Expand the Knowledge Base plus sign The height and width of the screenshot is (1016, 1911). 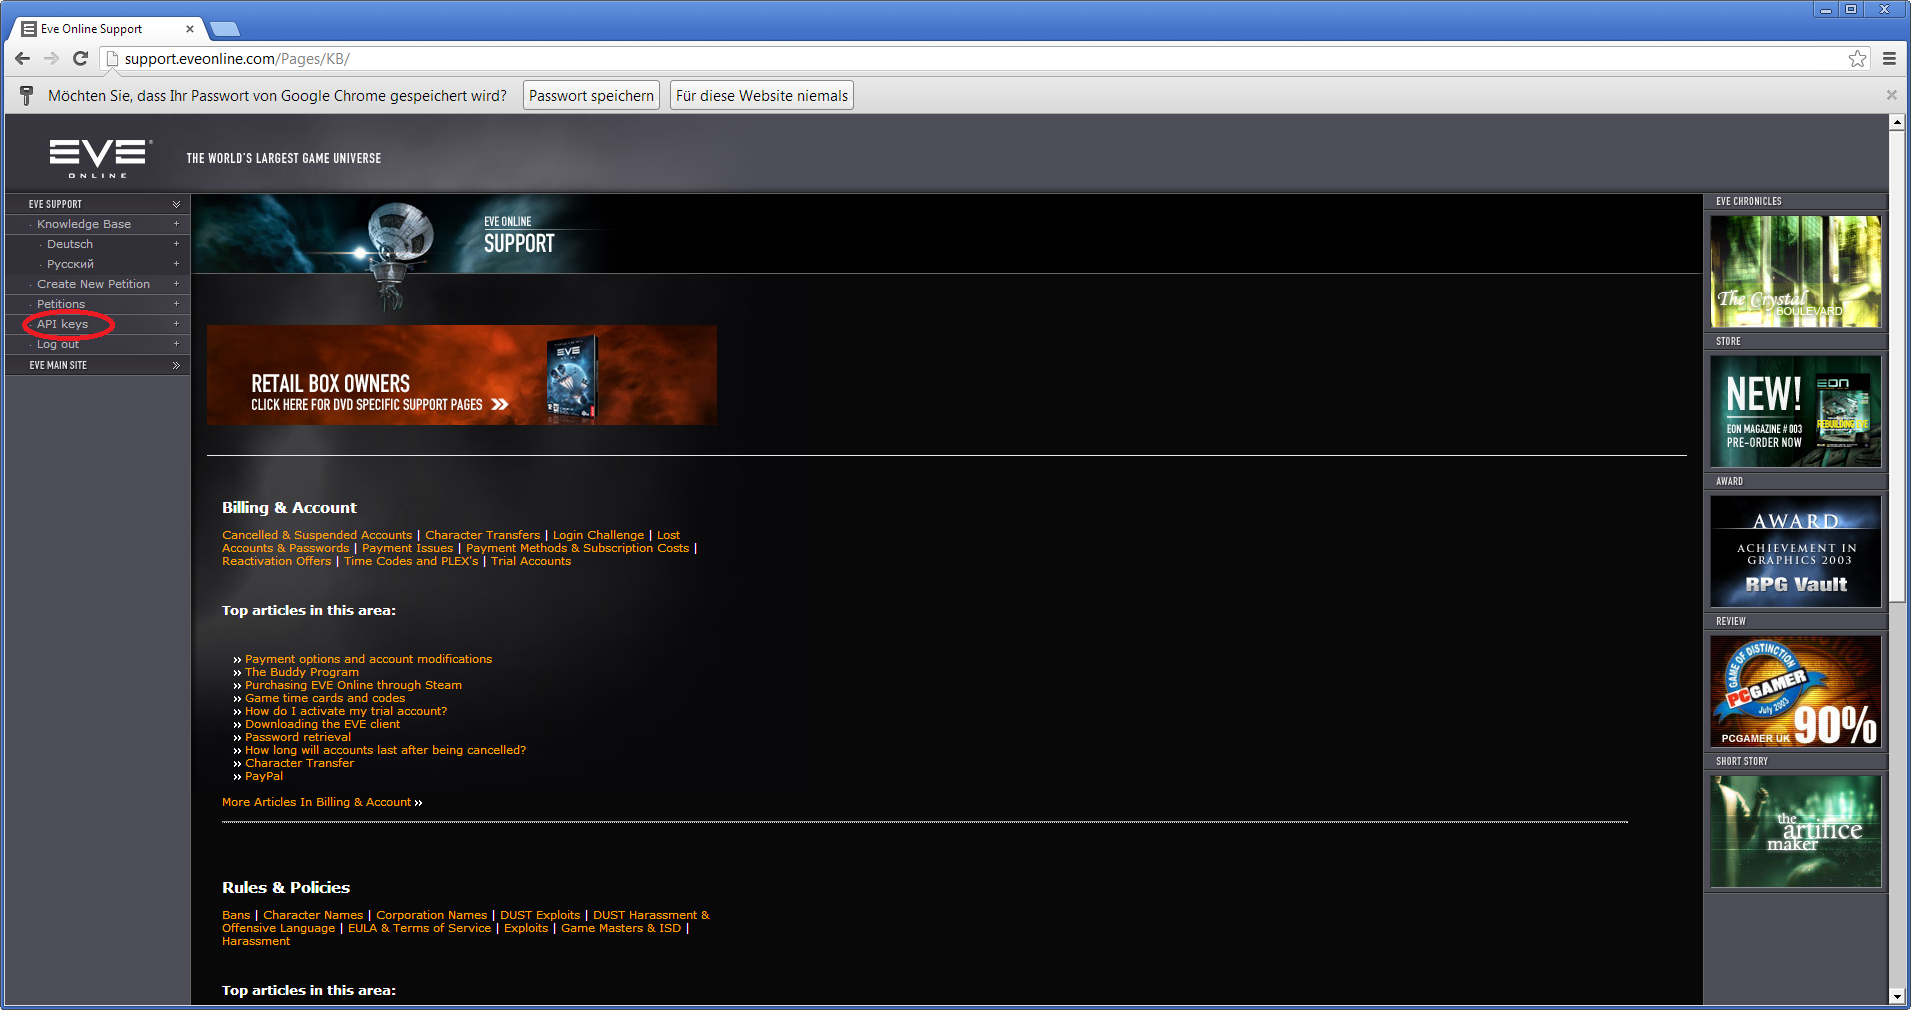tap(176, 224)
